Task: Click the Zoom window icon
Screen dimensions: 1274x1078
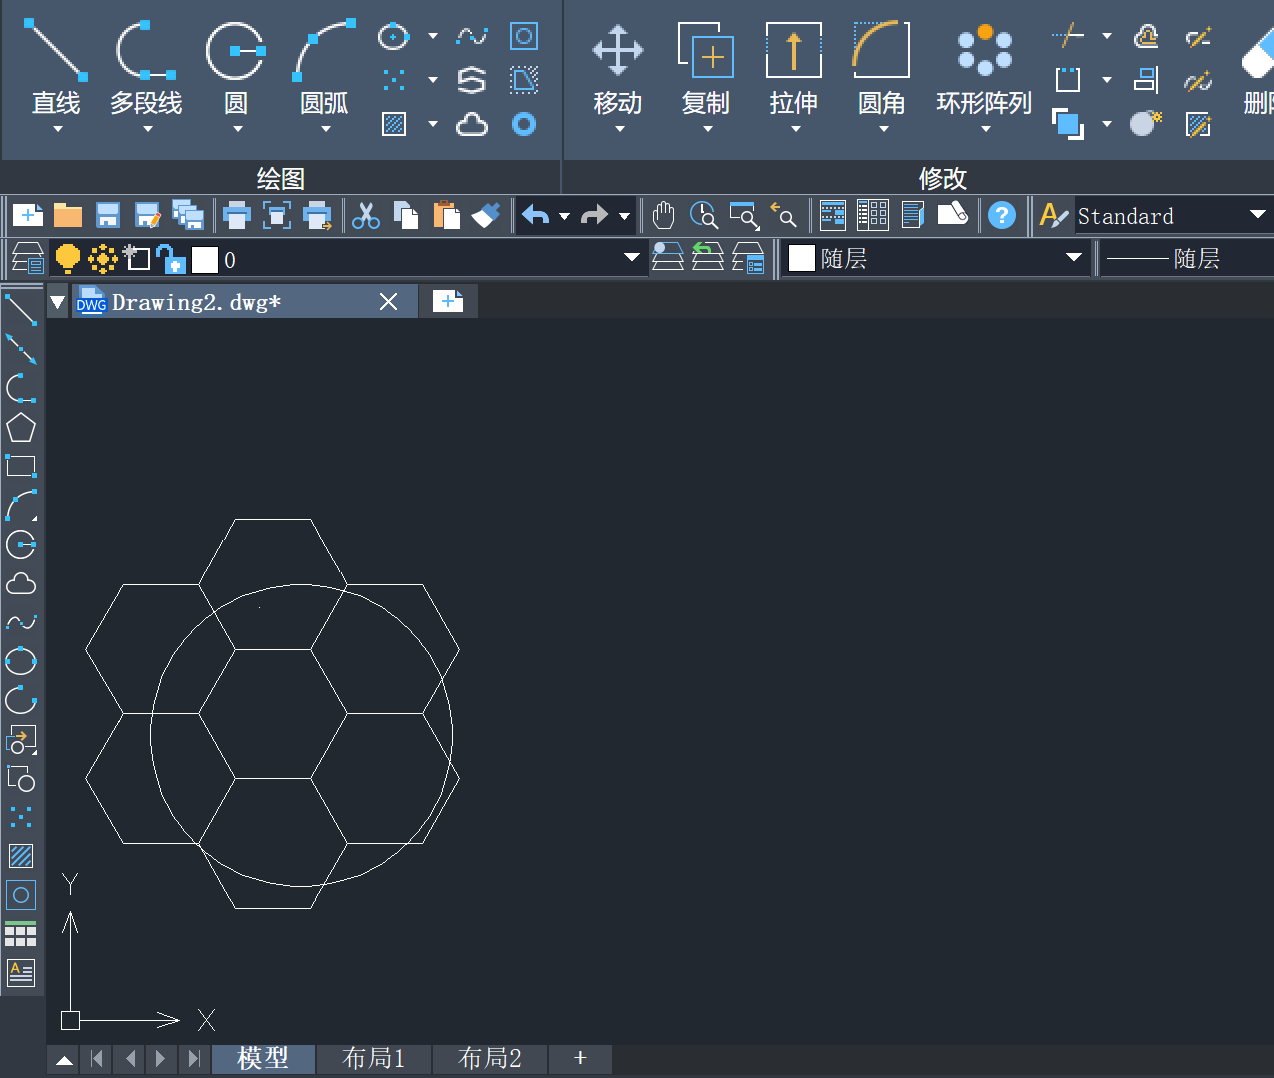Action: (744, 215)
